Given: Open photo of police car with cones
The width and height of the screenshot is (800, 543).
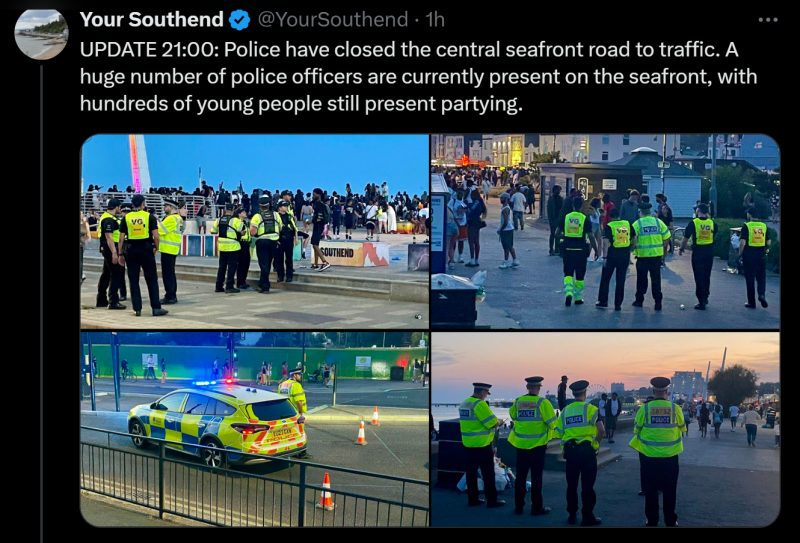Looking at the screenshot, I should 255,429.
